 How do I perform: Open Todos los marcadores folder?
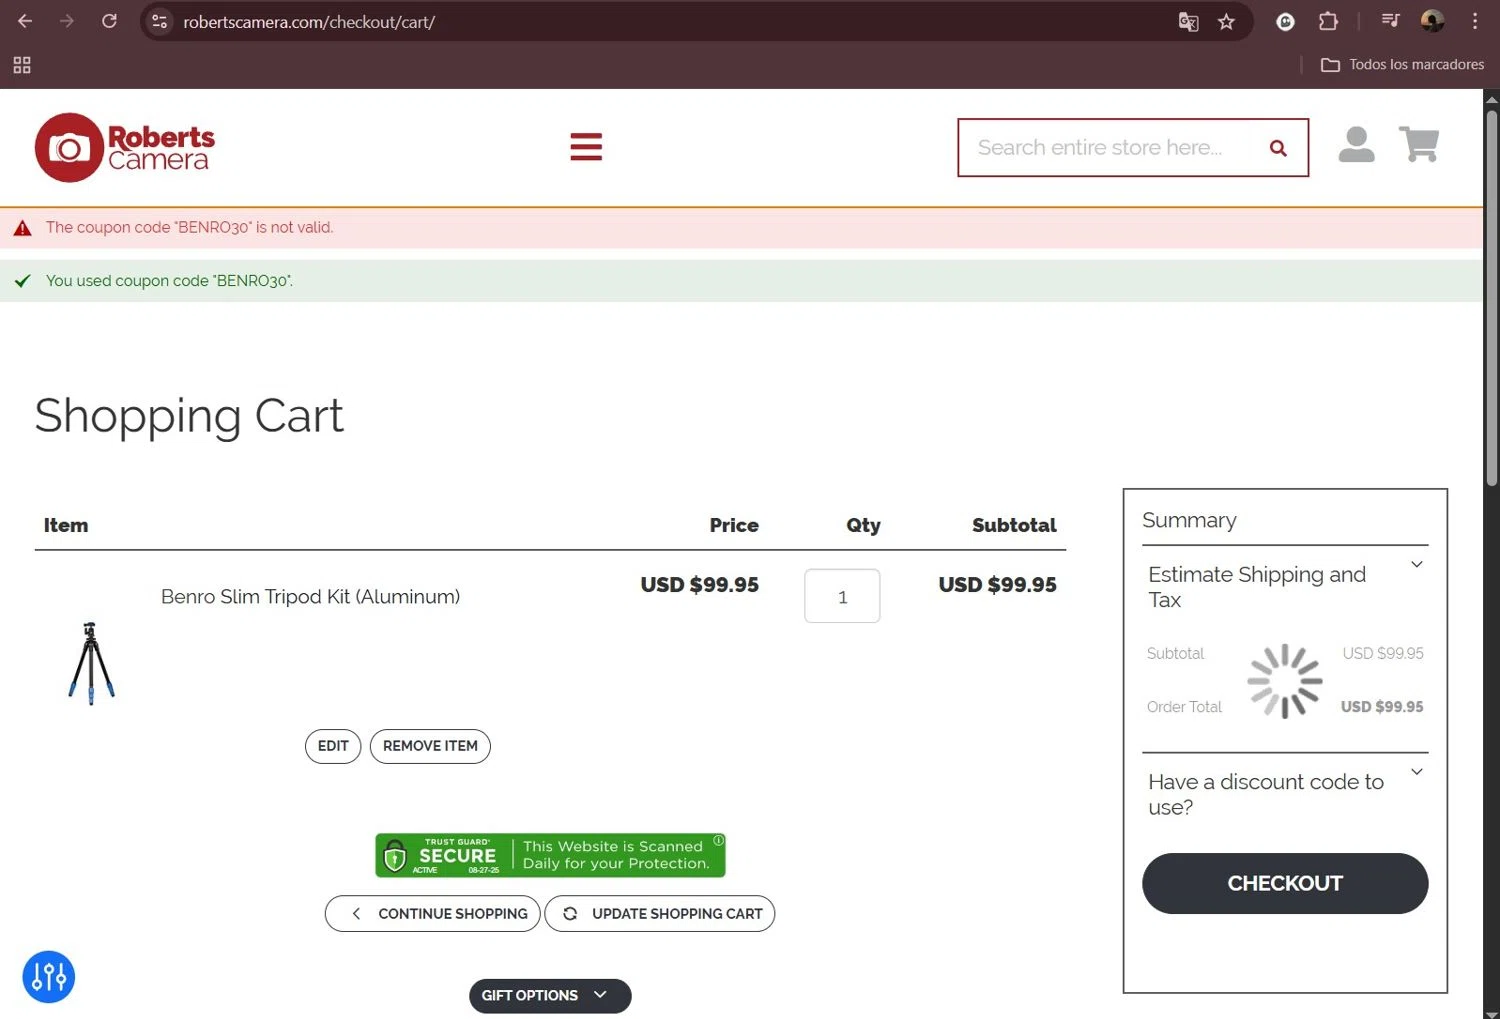pyautogui.click(x=1402, y=64)
